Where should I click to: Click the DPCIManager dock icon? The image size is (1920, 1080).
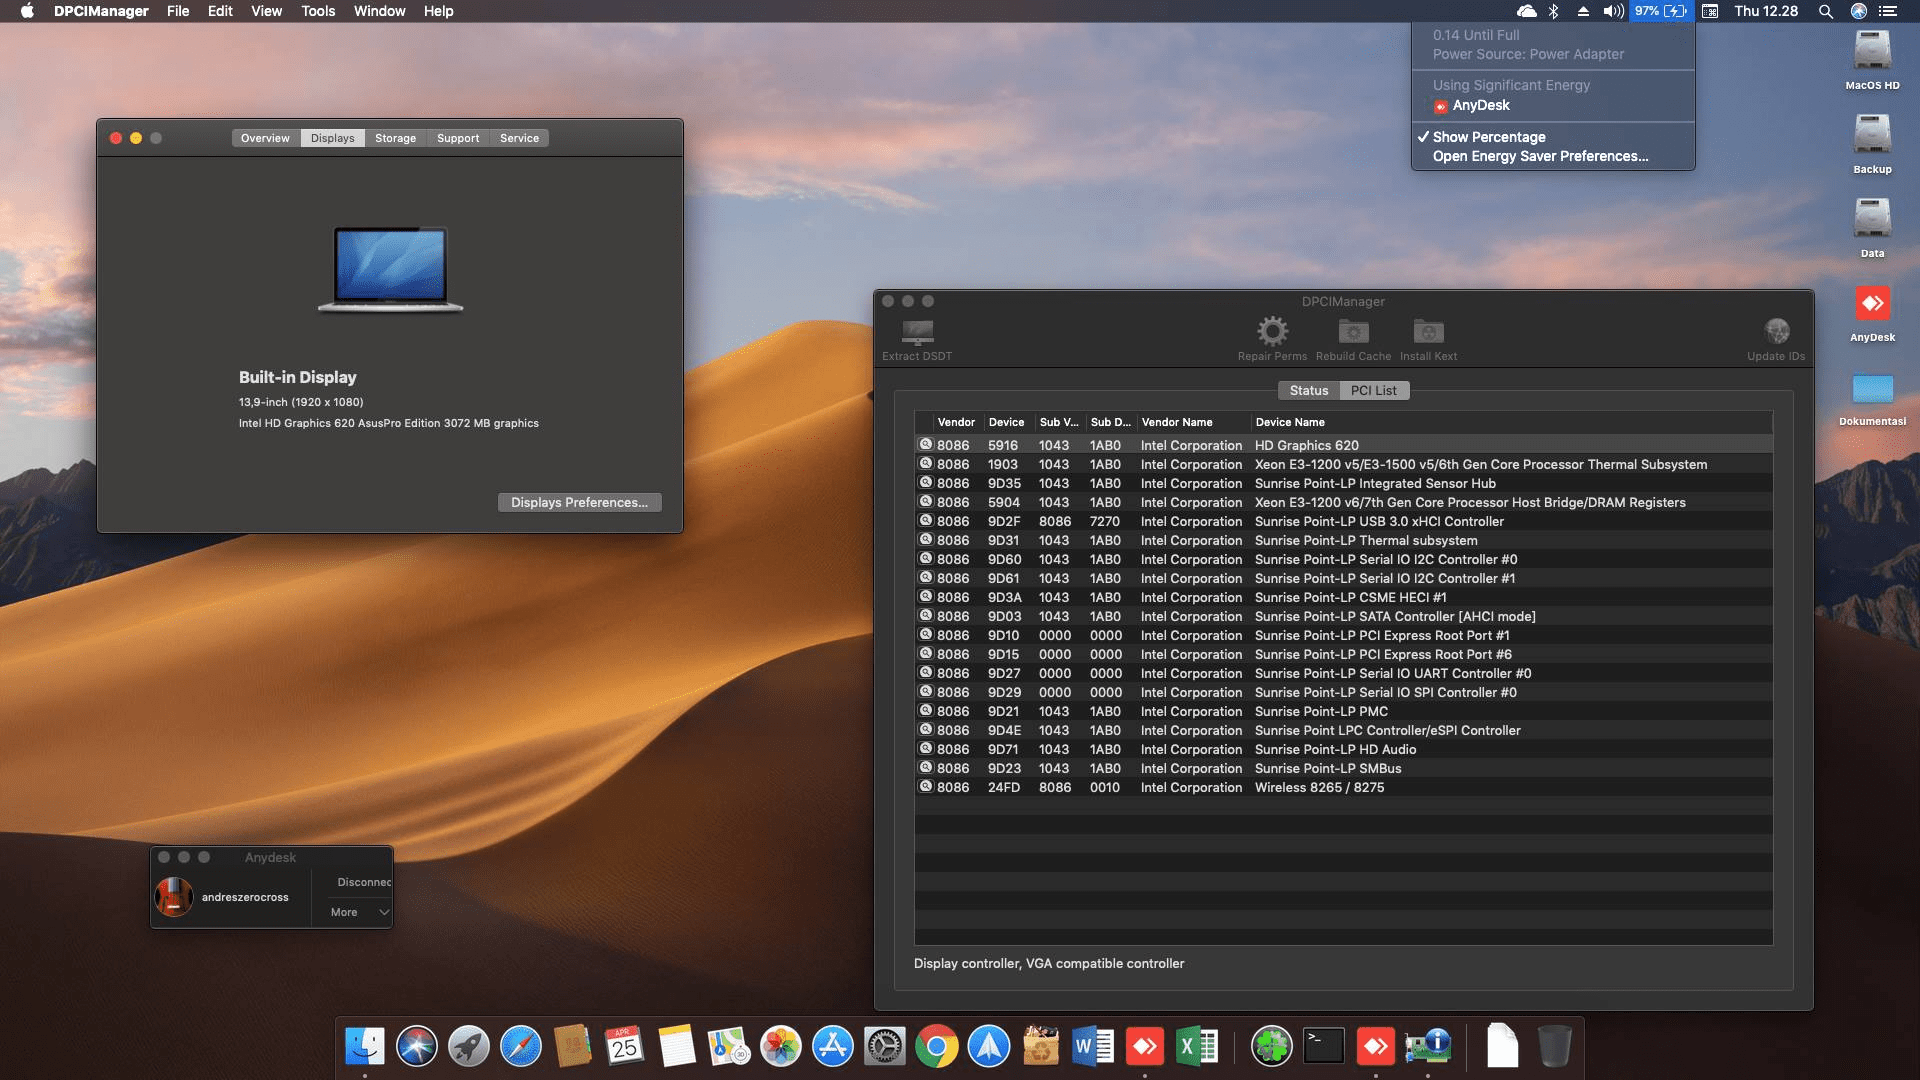coord(1428,1047)
